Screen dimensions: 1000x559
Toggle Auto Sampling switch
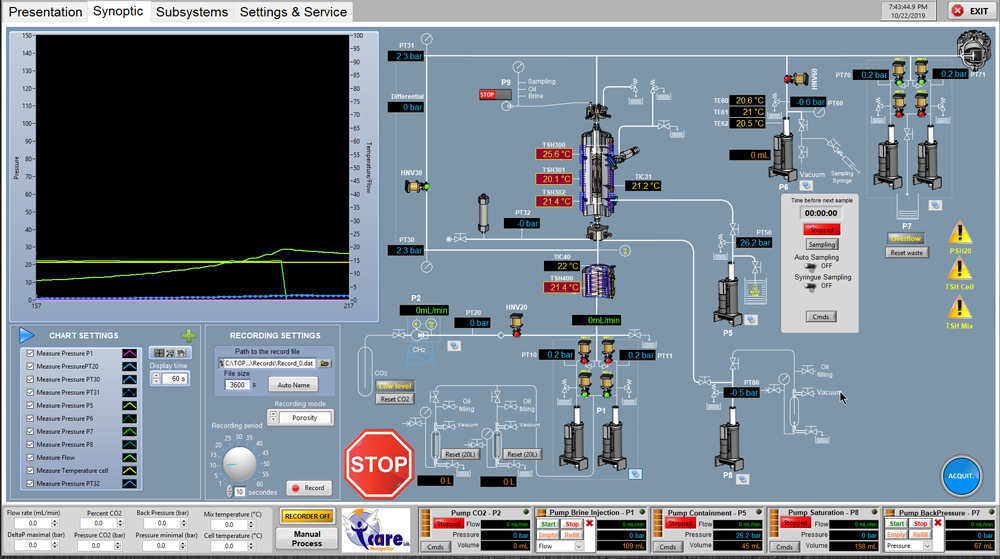point(811,266)
